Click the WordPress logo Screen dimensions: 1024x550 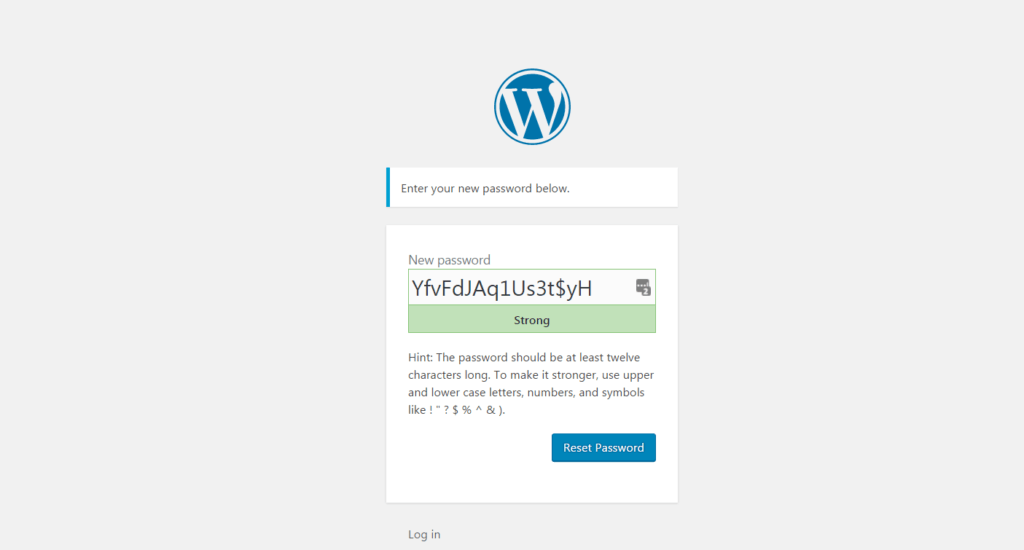(532, 106)
